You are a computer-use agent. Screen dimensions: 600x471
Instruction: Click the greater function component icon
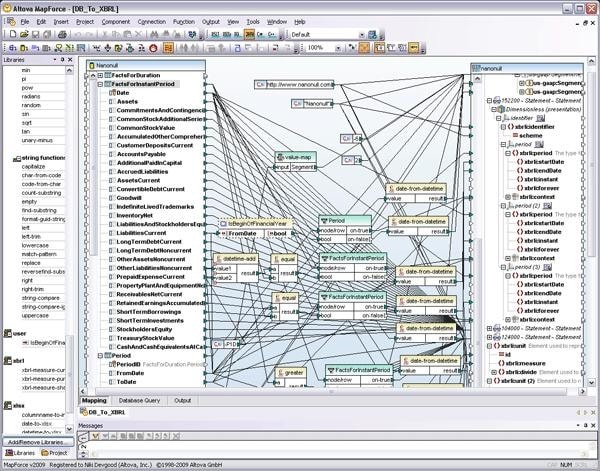point(280,373)
